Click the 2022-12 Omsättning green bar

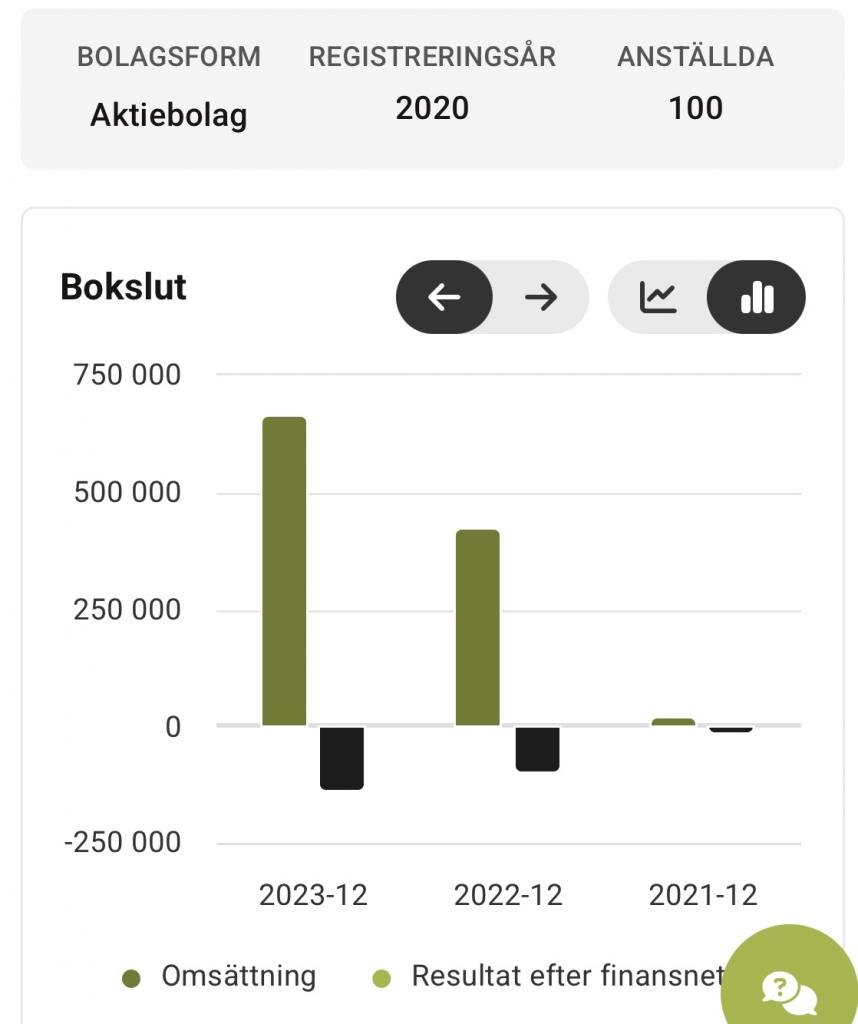point(477,627)
